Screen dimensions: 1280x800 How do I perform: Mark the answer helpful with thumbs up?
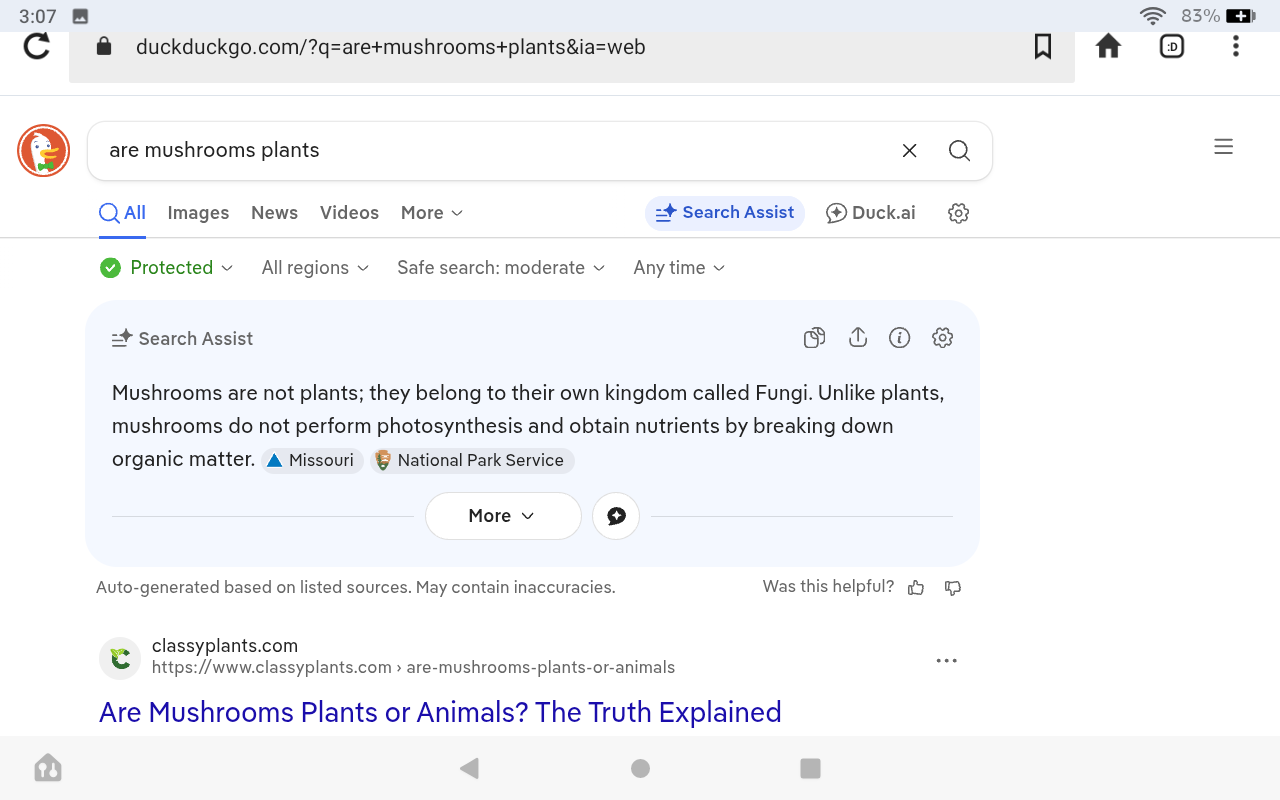click(x=916, y=588)
